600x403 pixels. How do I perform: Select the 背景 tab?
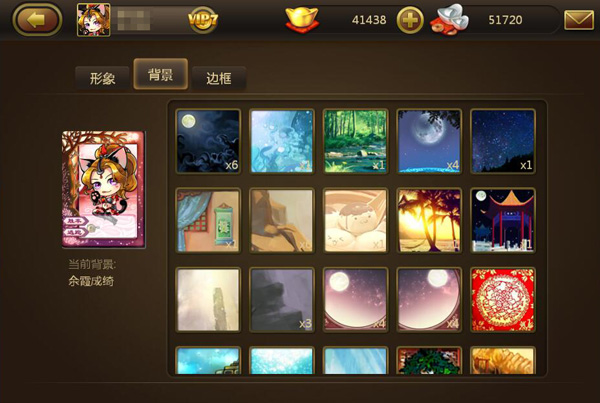tap(161, 74)
